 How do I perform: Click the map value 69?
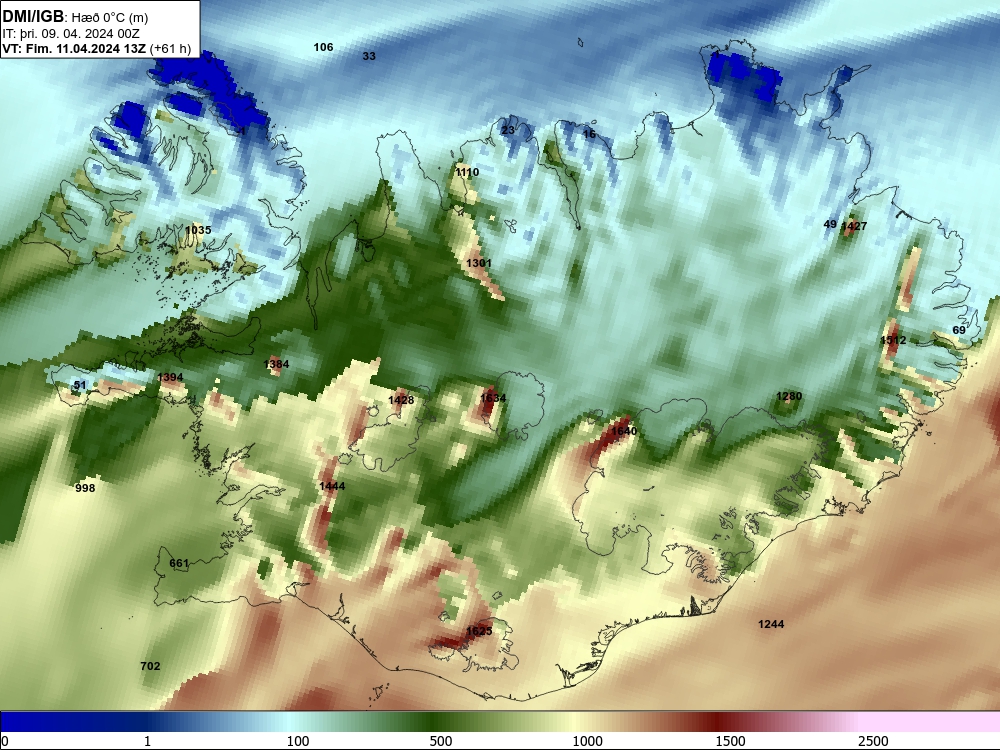(959, 330)
